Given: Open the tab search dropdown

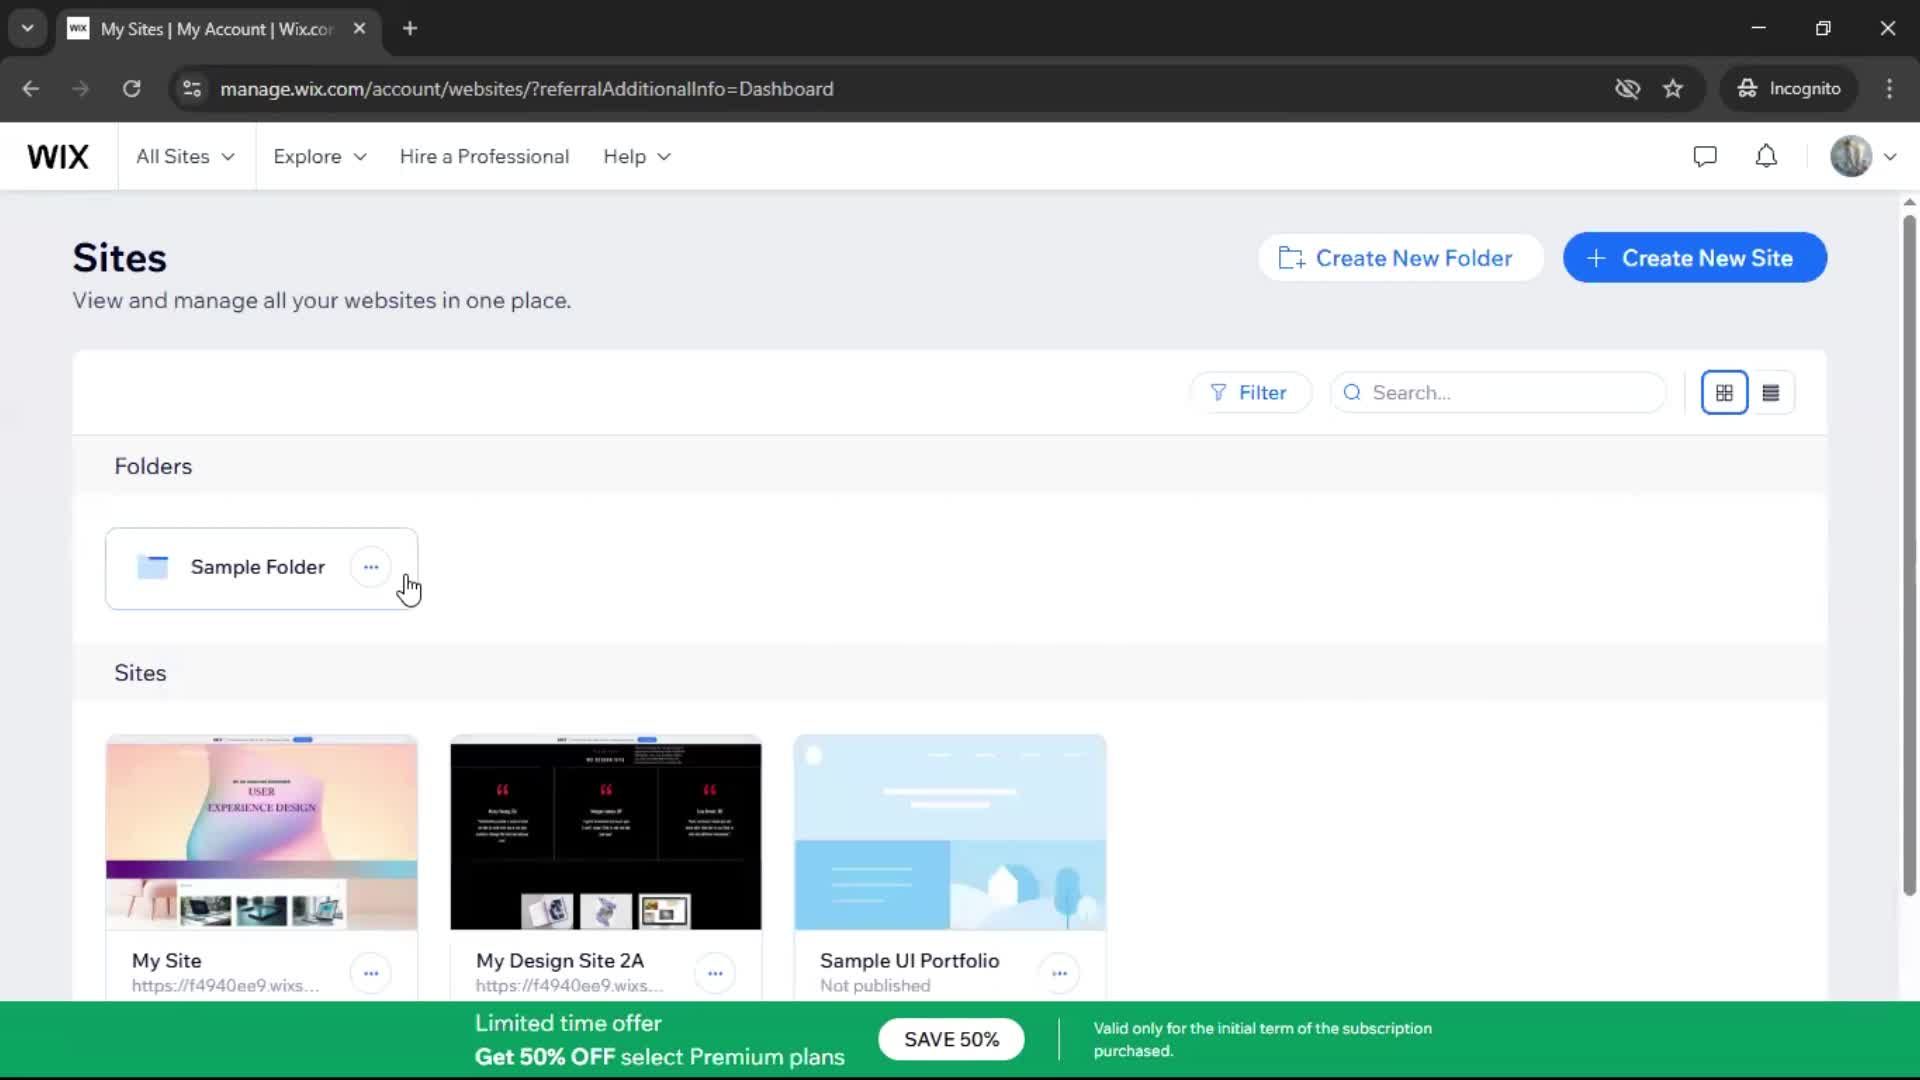Looking at the screenshot, I should click(x=28, y=29).
